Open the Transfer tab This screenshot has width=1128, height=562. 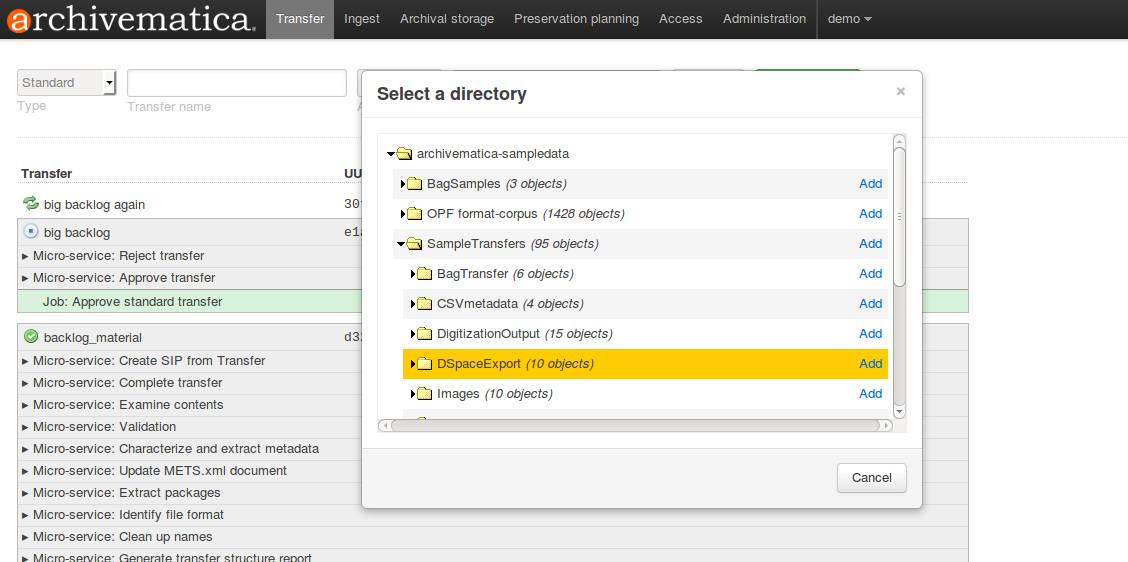pos(300,19)
